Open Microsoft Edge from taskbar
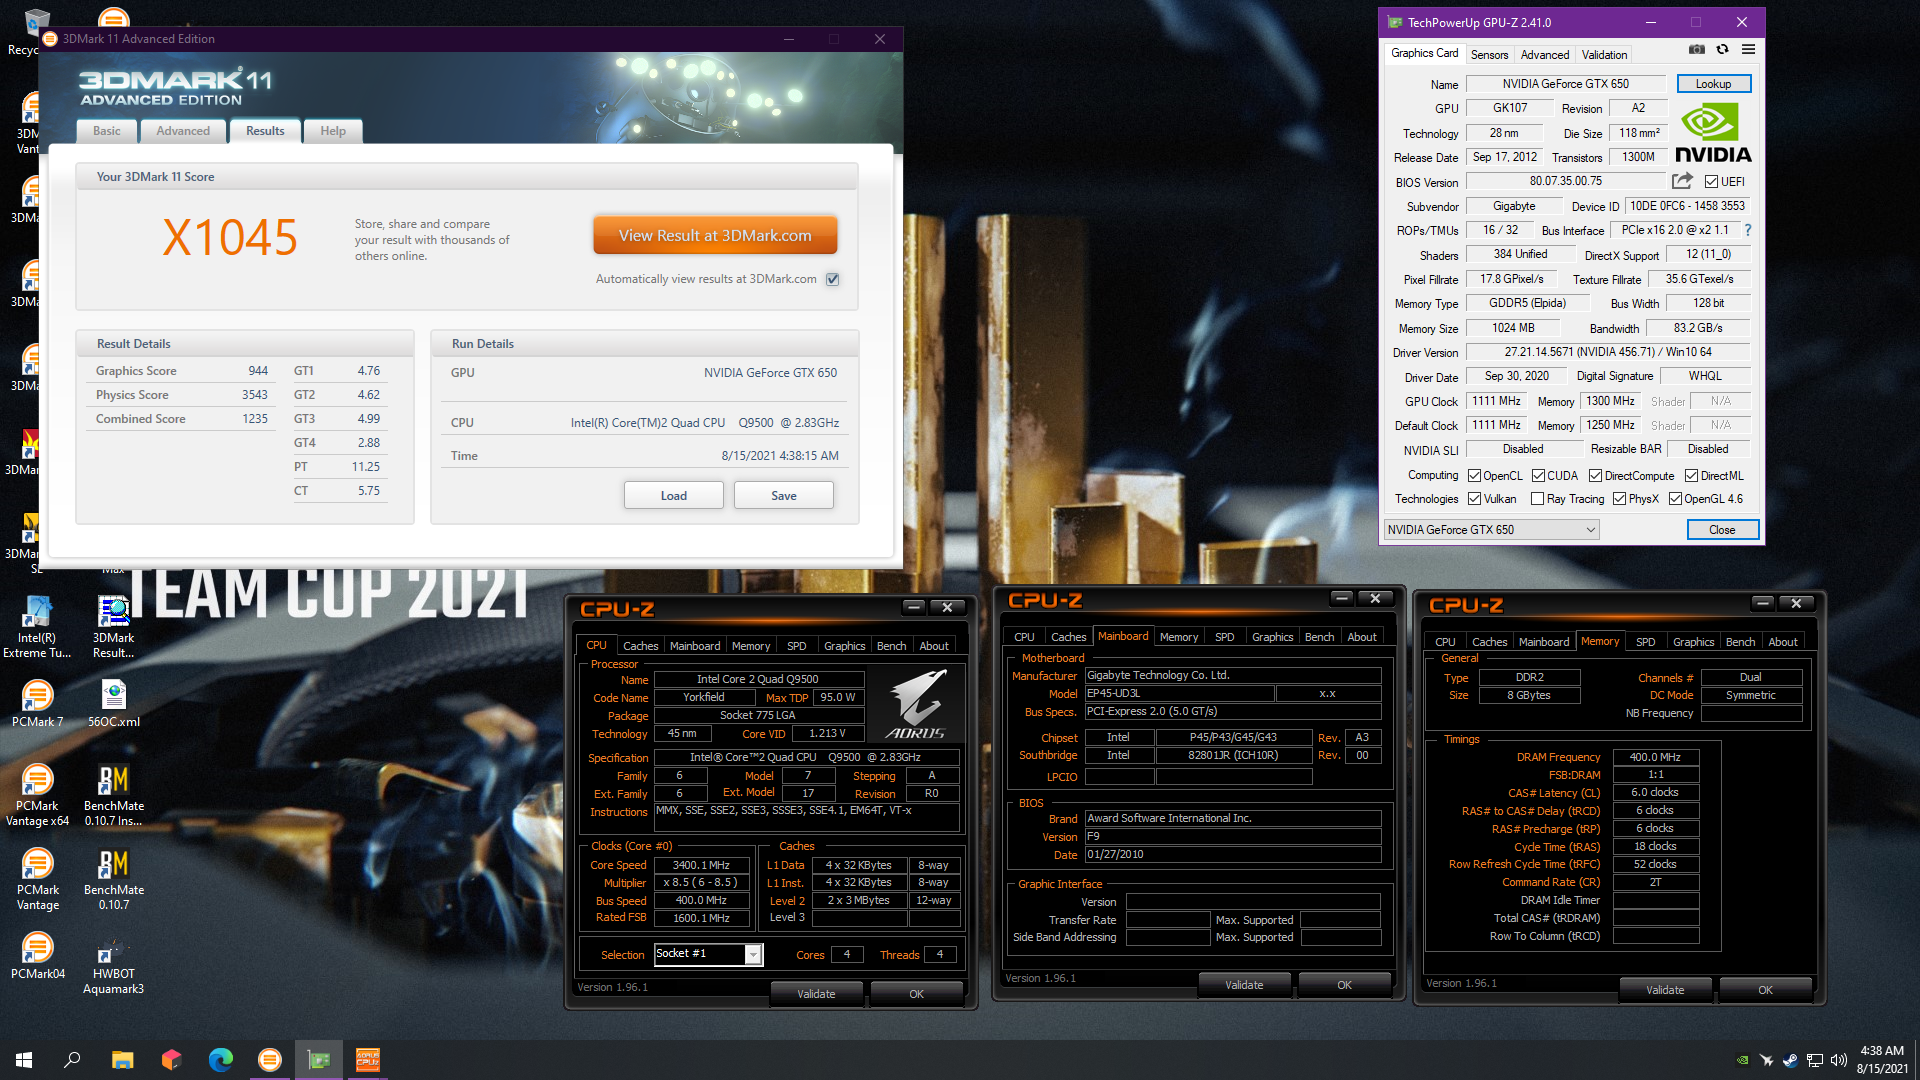Viewport: 1920px width, 1080px height. [220, 1060]
